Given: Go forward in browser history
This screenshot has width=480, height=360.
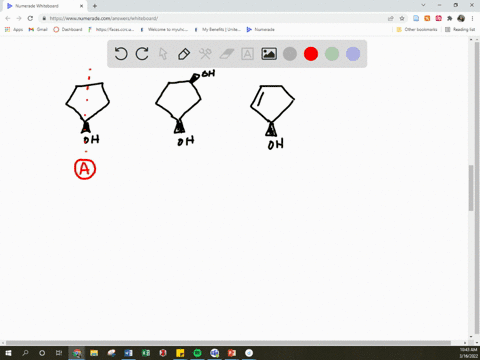Looking at the screenshot, I should pyautogui.click(x=19, y=18).
